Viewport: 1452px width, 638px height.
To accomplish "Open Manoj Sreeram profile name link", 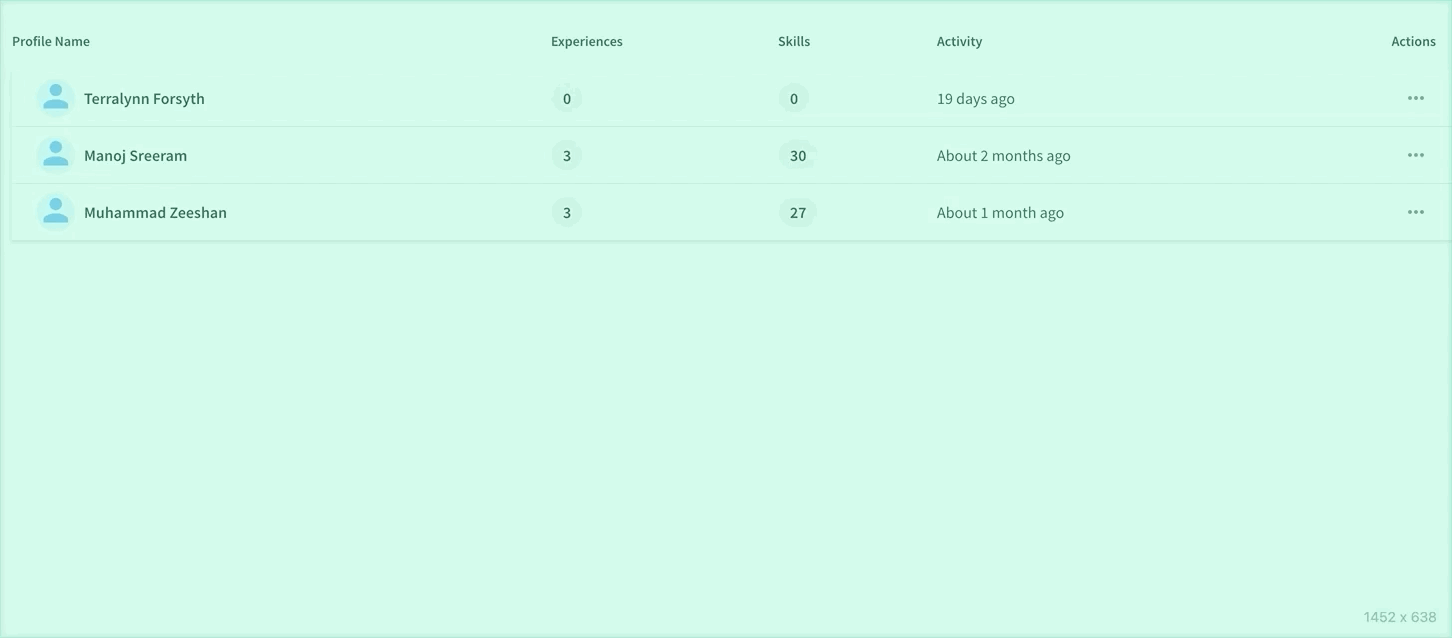I will pos(135,155).
